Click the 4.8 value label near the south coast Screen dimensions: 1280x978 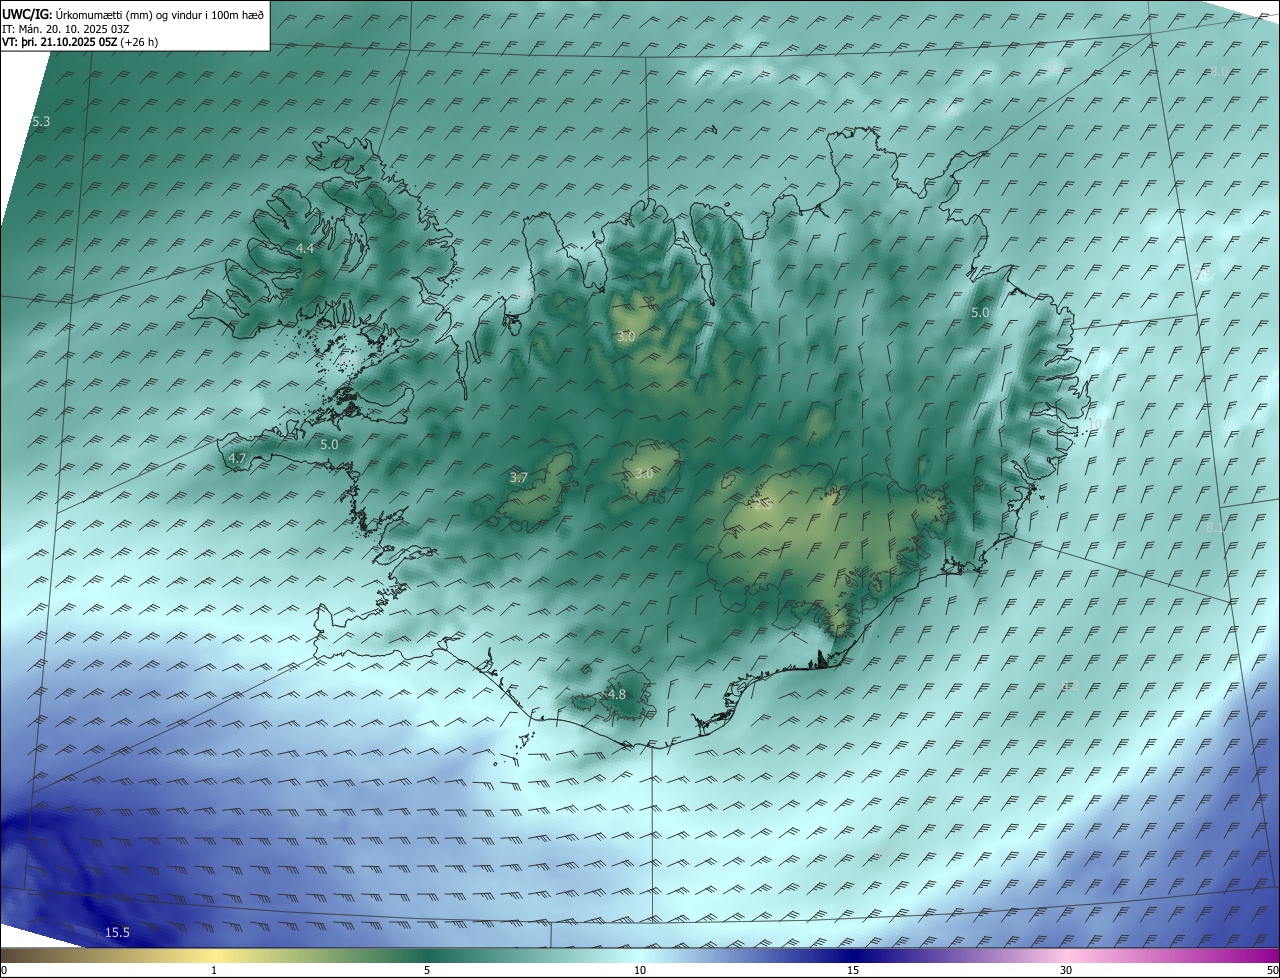click(x=617, y=695)
